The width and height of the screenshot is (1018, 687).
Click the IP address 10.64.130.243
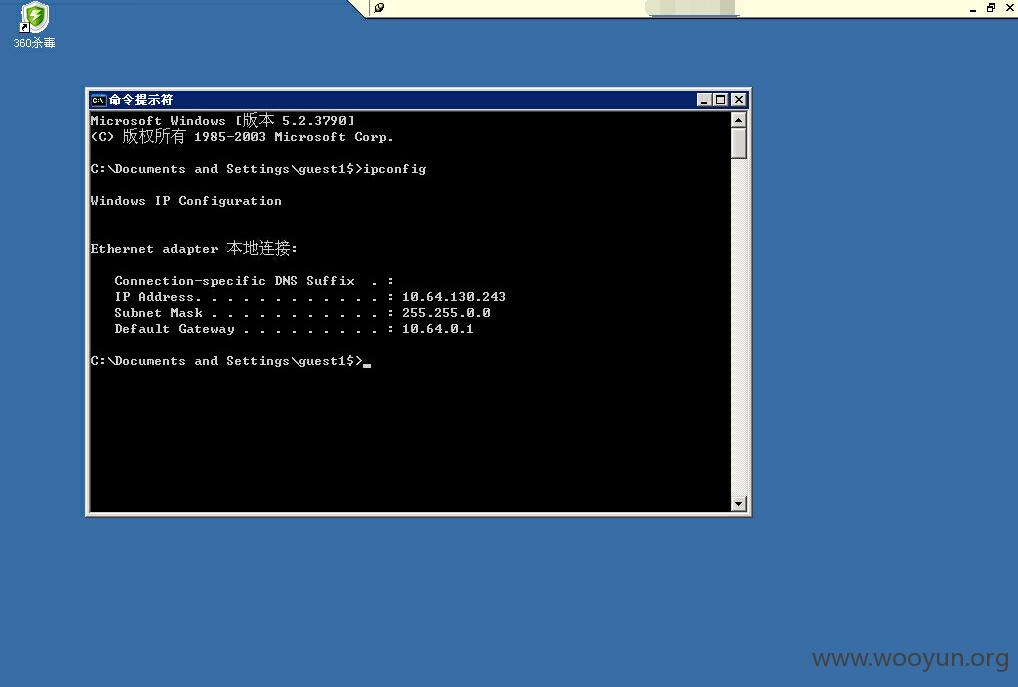tap(453, 297)
